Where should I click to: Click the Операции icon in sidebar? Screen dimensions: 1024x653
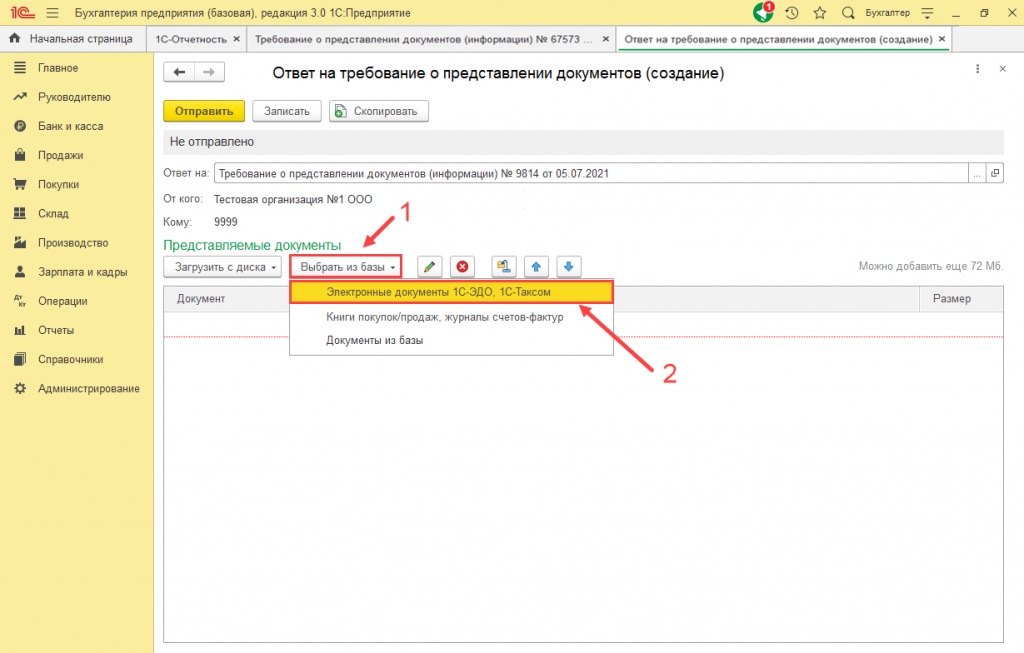20,300
